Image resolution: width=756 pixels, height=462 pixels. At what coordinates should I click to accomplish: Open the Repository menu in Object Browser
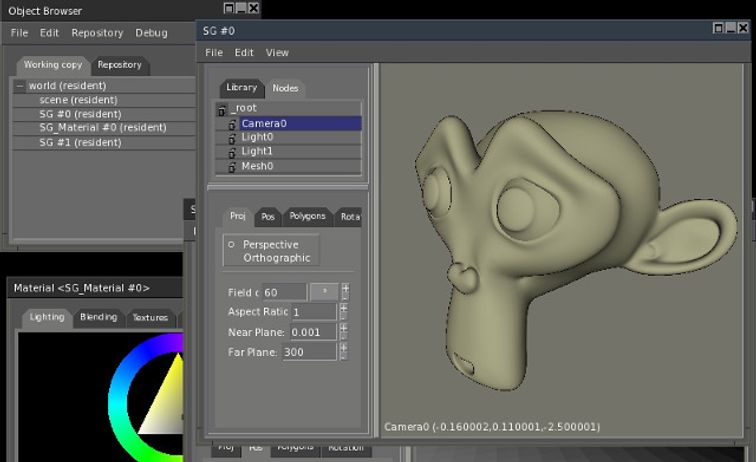[97, 33]
